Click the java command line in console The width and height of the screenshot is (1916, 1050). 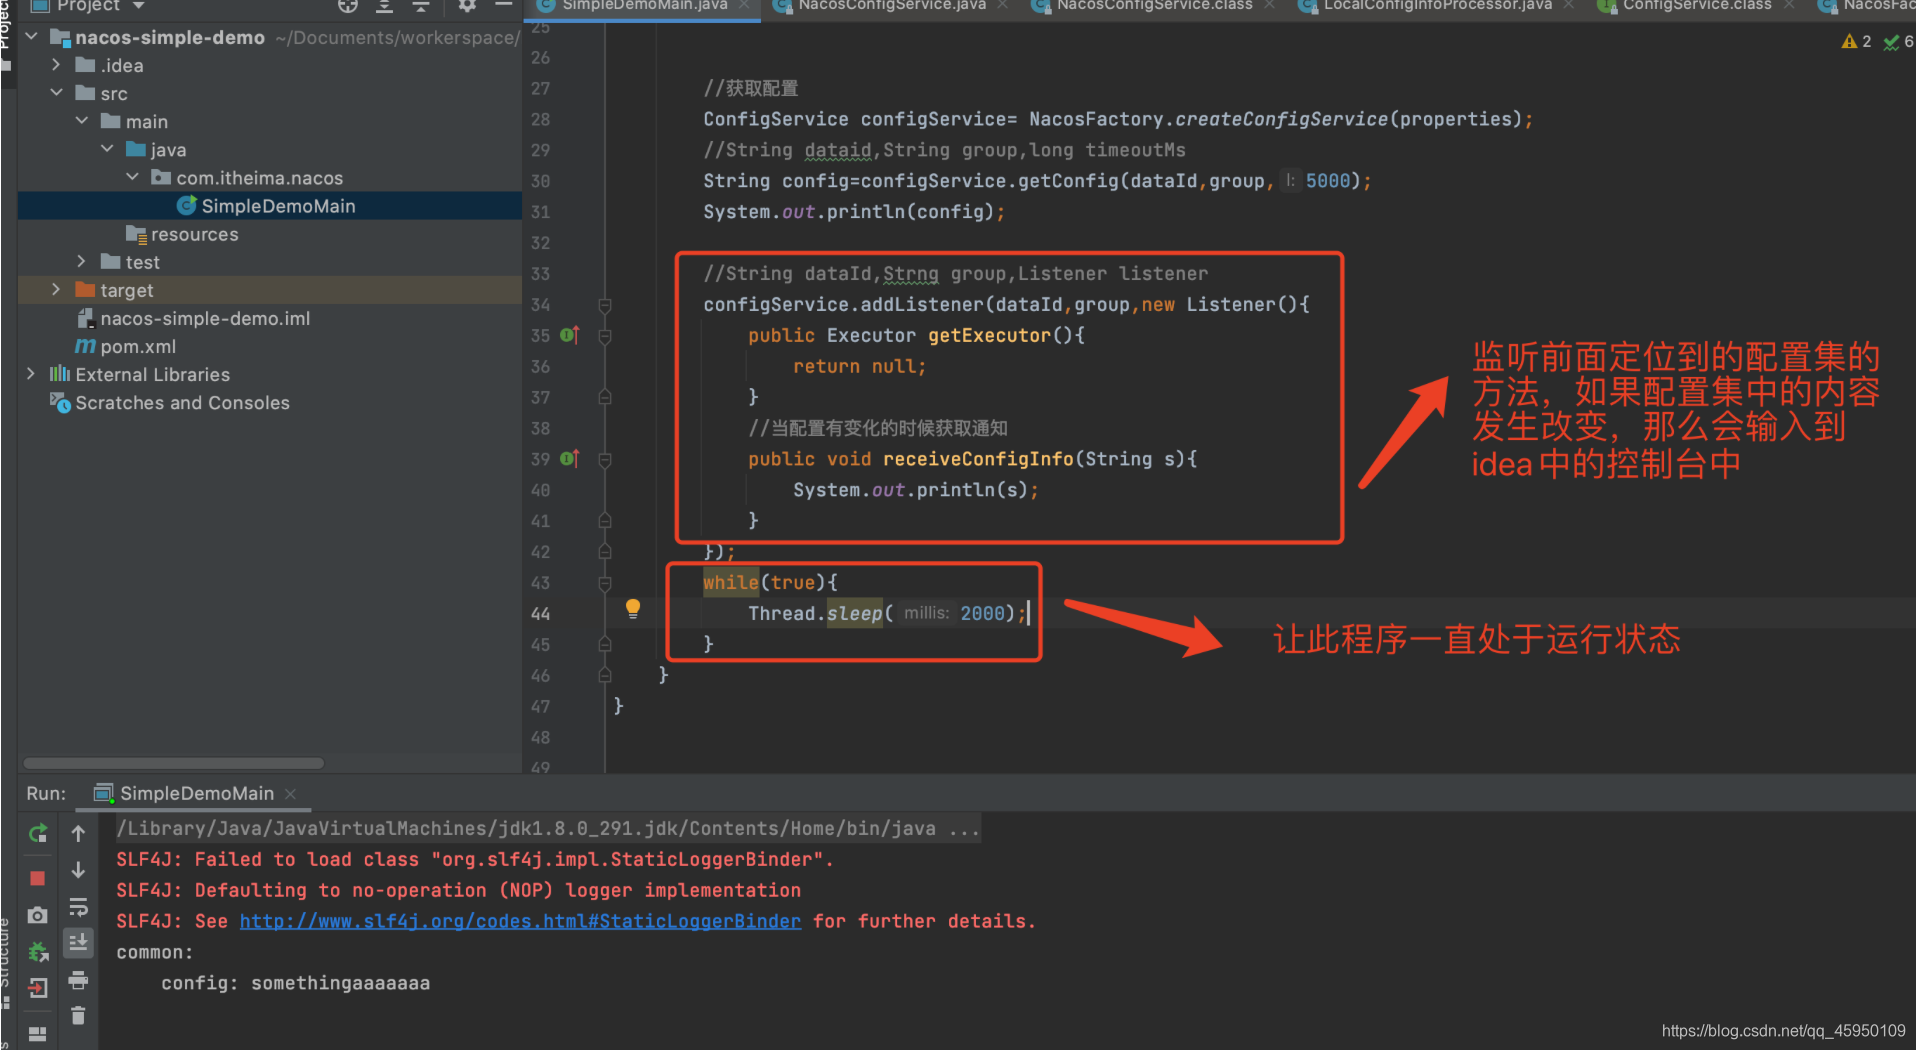click(548, 828)
